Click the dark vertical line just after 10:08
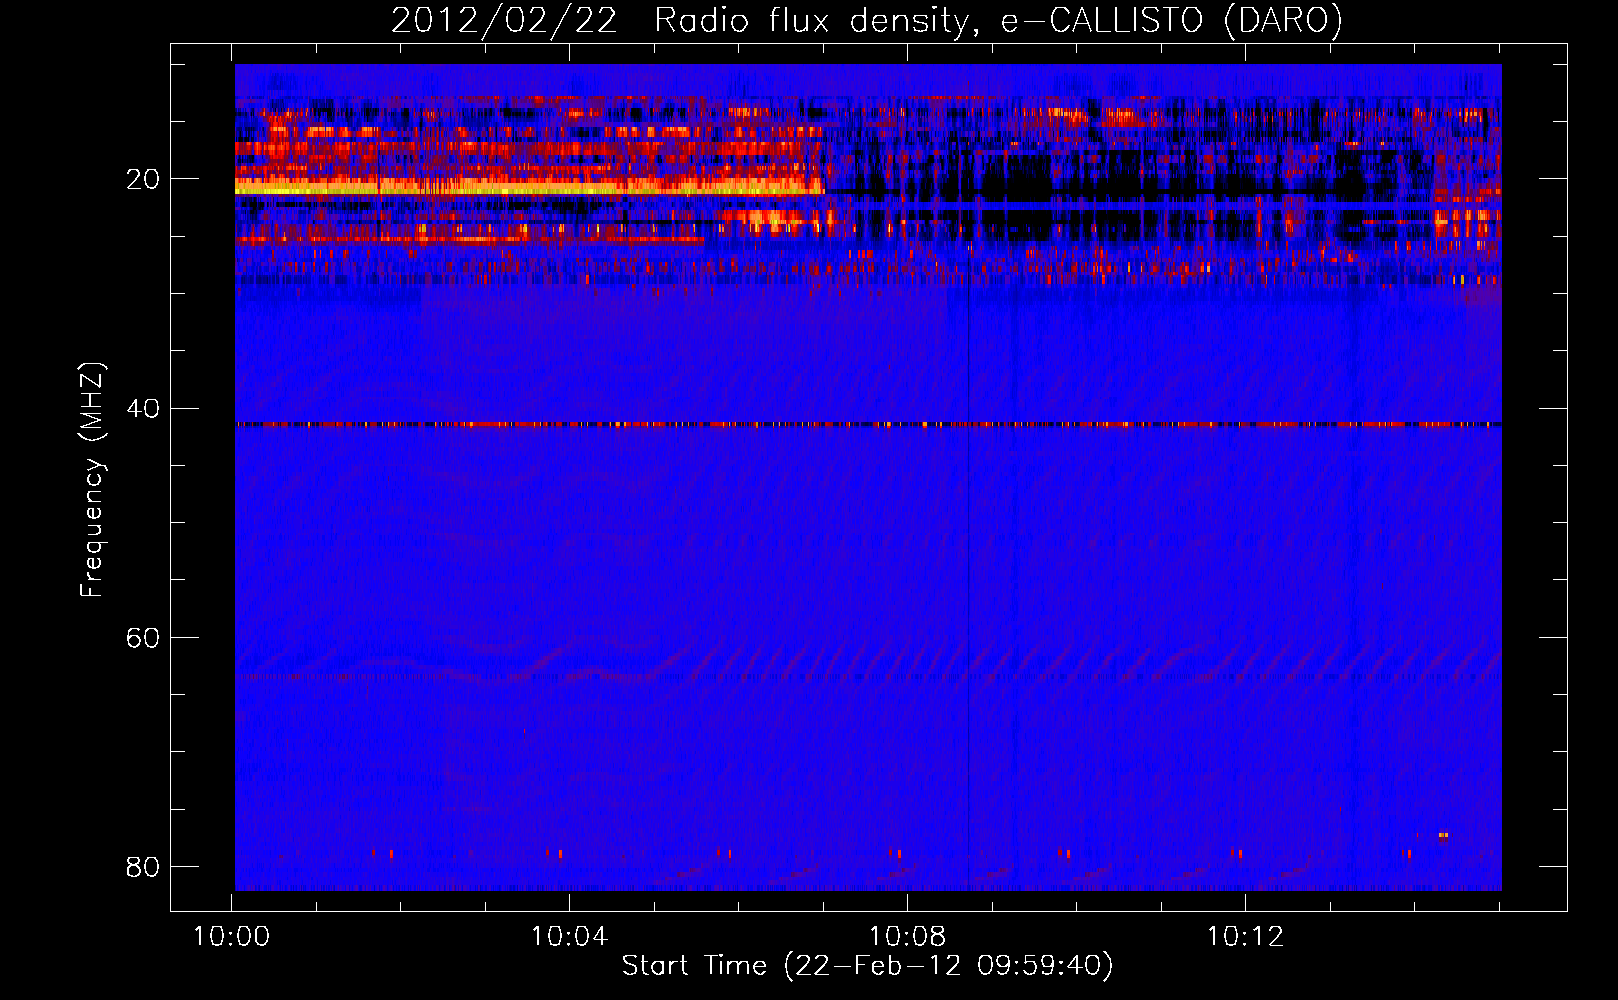This screenshot has height=1000, width=1618. click(968, 570)
